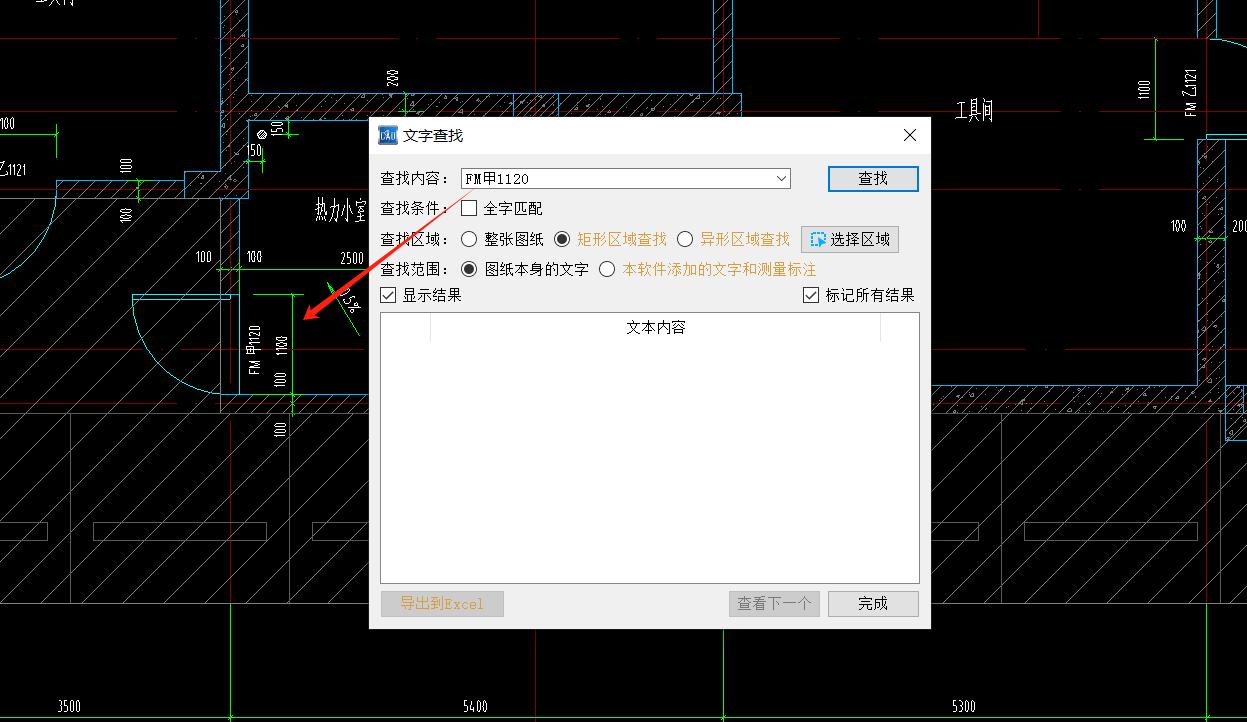Click the 工具间 room label in drawing

(x=974, y=110)
